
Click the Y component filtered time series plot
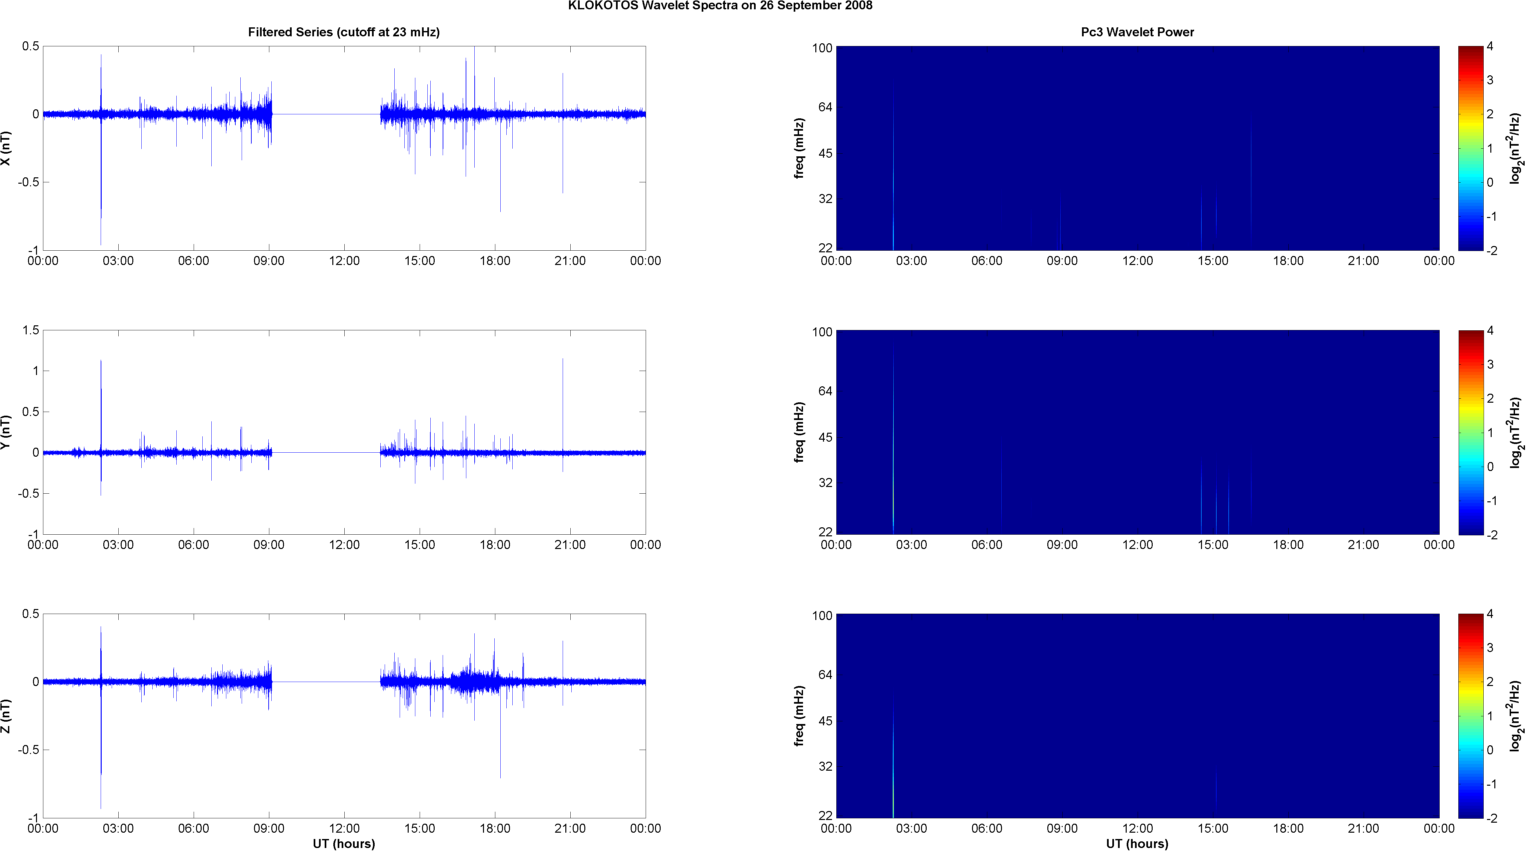coord(344,432)
